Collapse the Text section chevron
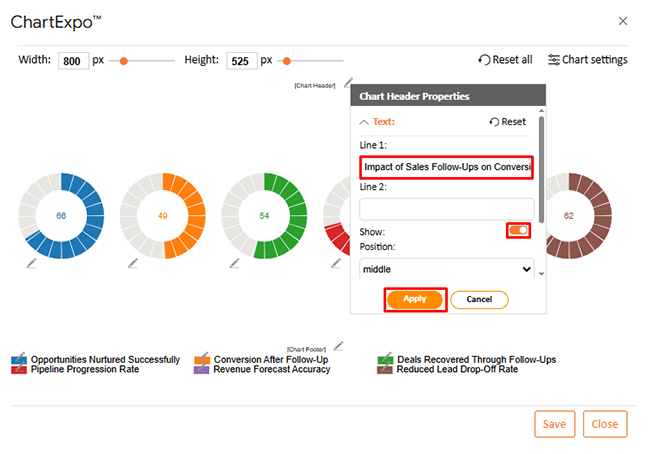The height and width of the screenshot is (454, 650). click(363, 121)
